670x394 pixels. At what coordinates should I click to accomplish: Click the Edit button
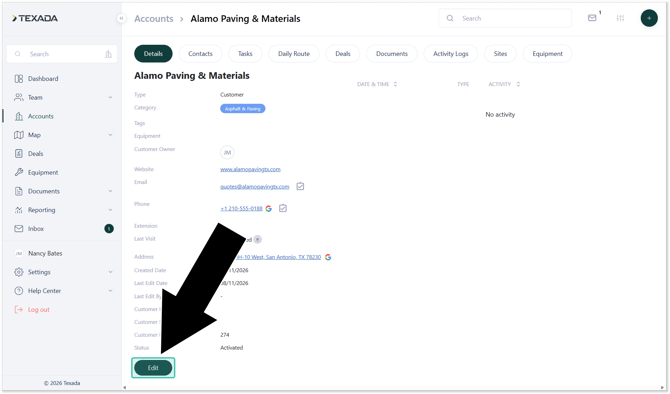tap(153, 368)
